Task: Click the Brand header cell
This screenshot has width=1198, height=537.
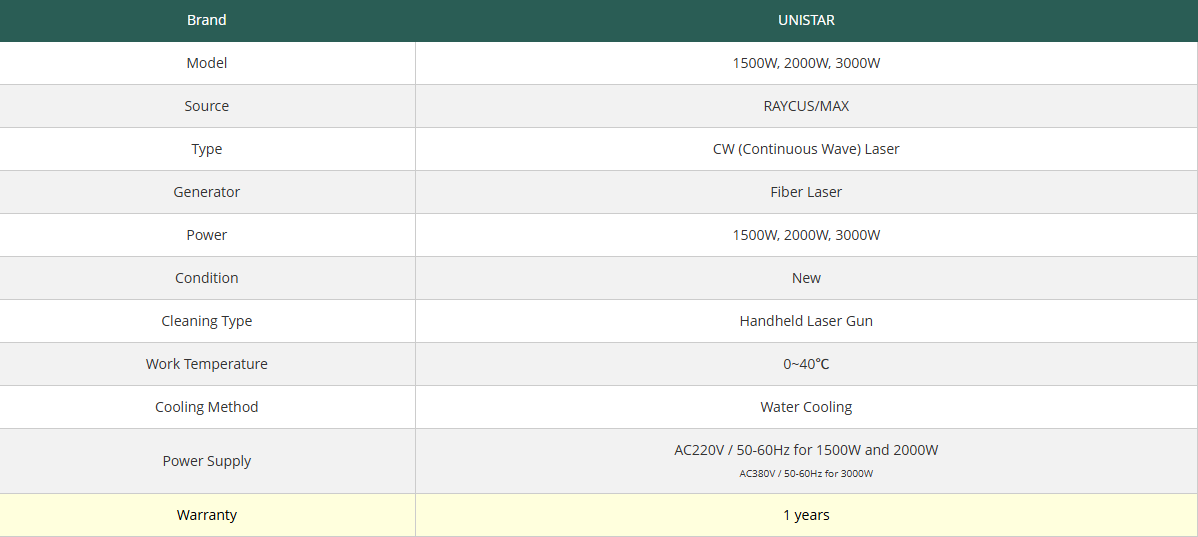Action: (x=207, y=20)
